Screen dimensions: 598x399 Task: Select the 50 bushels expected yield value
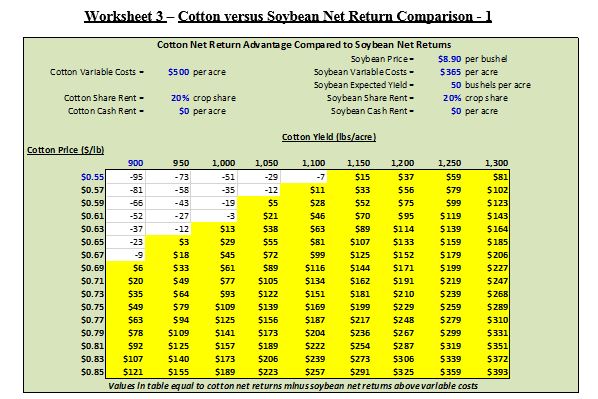coord(456,85)
